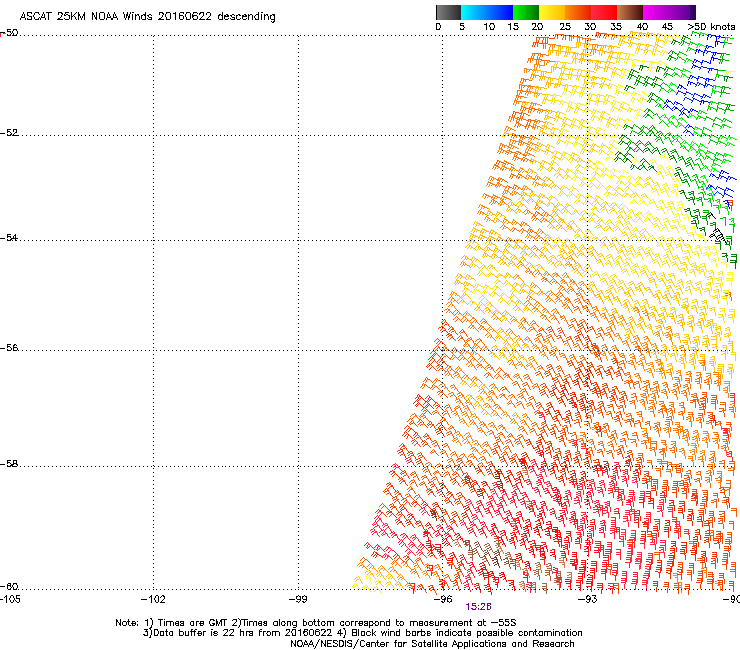Pick the red 30–35 knots legend segment
Screen dimensions: 740x650
pyautogui.click(x=604, y=12)
